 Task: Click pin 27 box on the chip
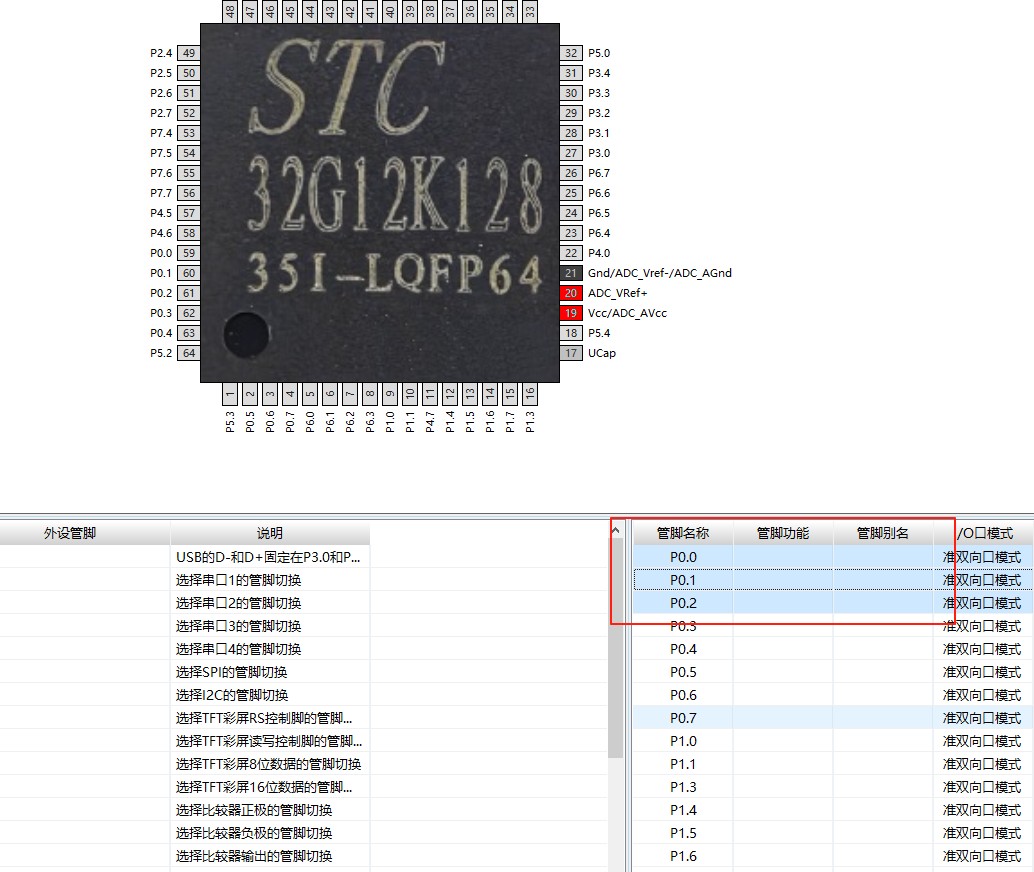tap(571, 153)
